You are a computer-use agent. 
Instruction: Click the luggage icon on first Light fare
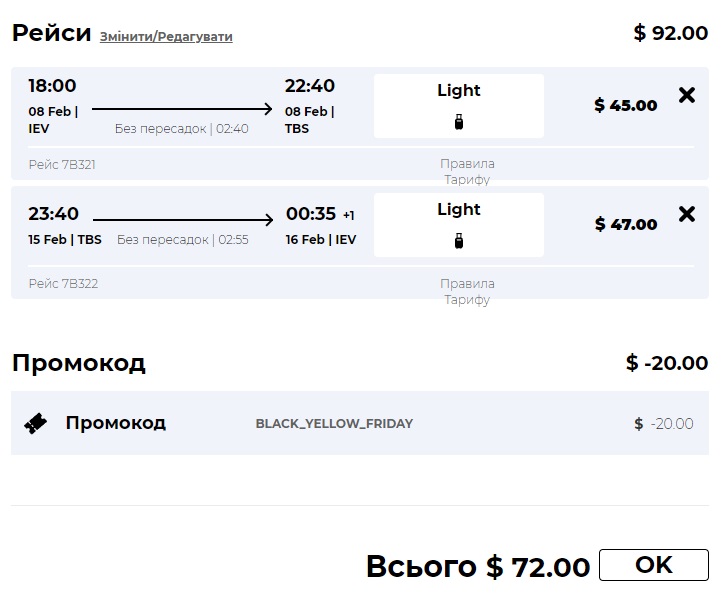[x=459, y=122]
